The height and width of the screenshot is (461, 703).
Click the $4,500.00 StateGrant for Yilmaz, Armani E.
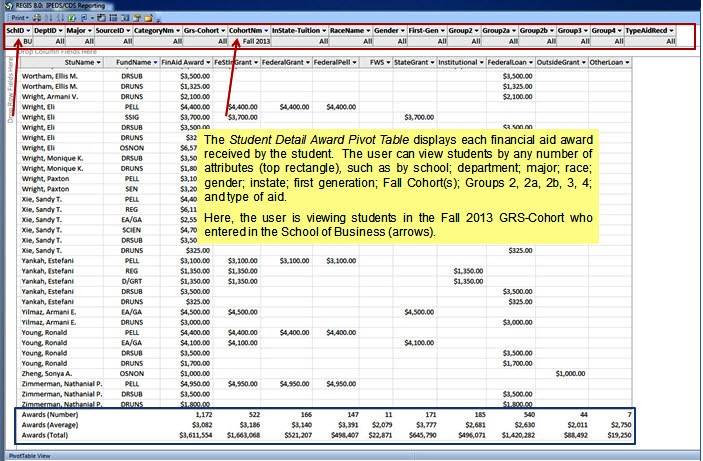pyautogui.click(x=419, y=312)
